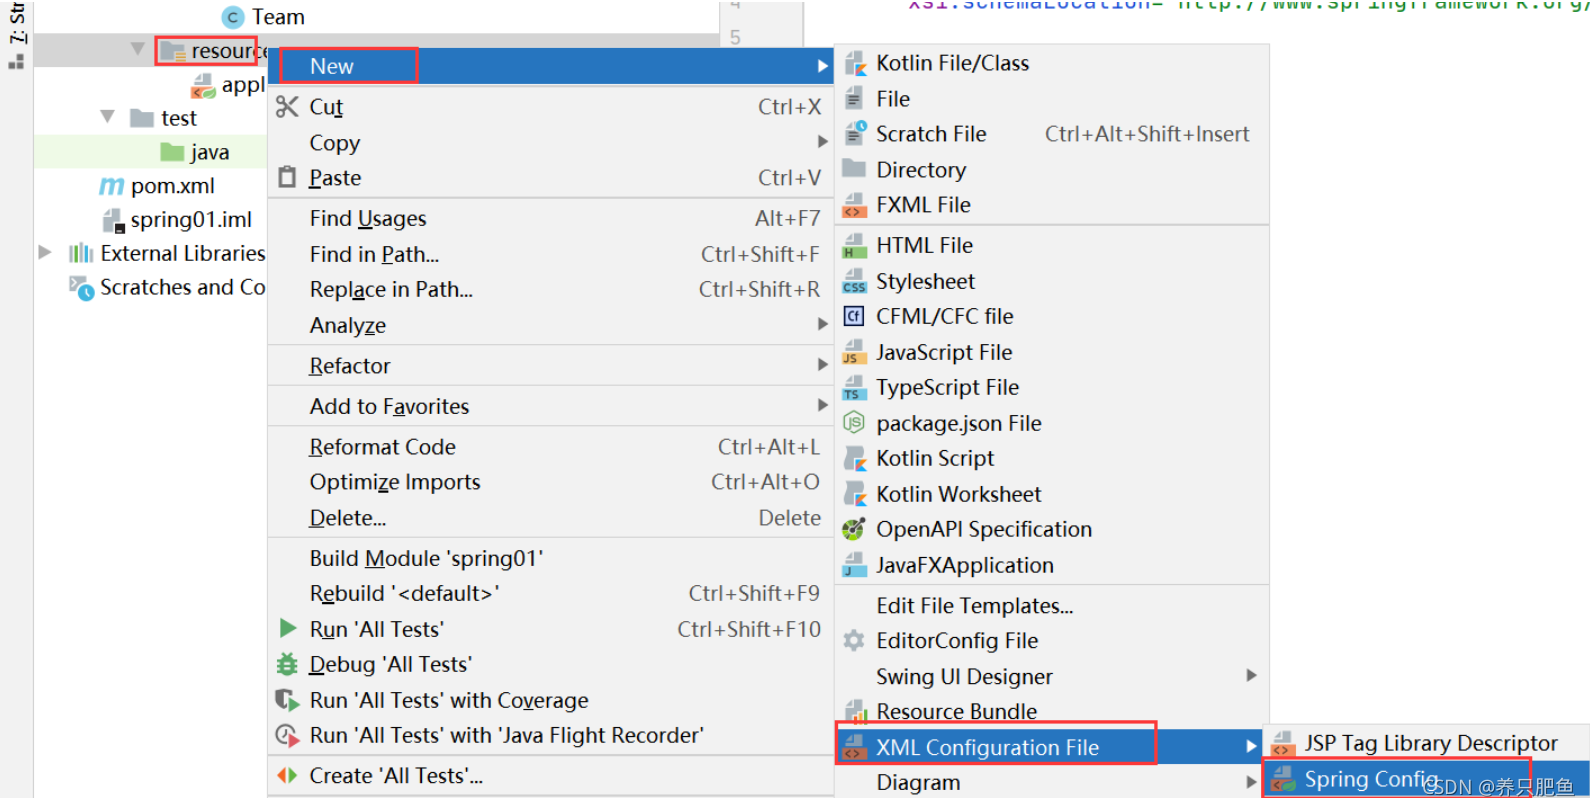Choose Rebuild '<default>' entry
The image size is (1590, 806).
point(550,593)
